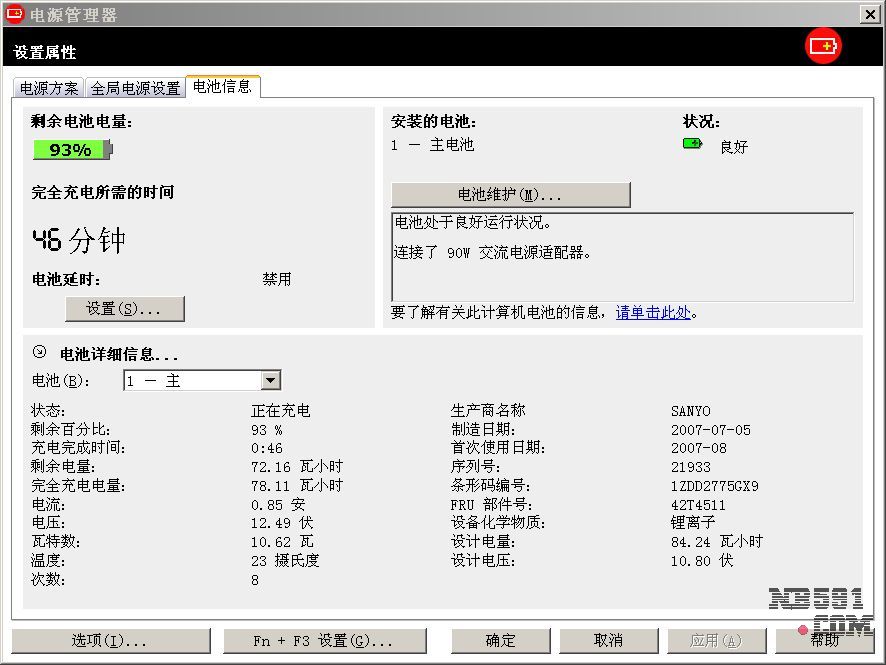Open battery delay 设置(S)... button
Image resolution: width=886 pixels, height=665 pixels.
coord(125,309)
